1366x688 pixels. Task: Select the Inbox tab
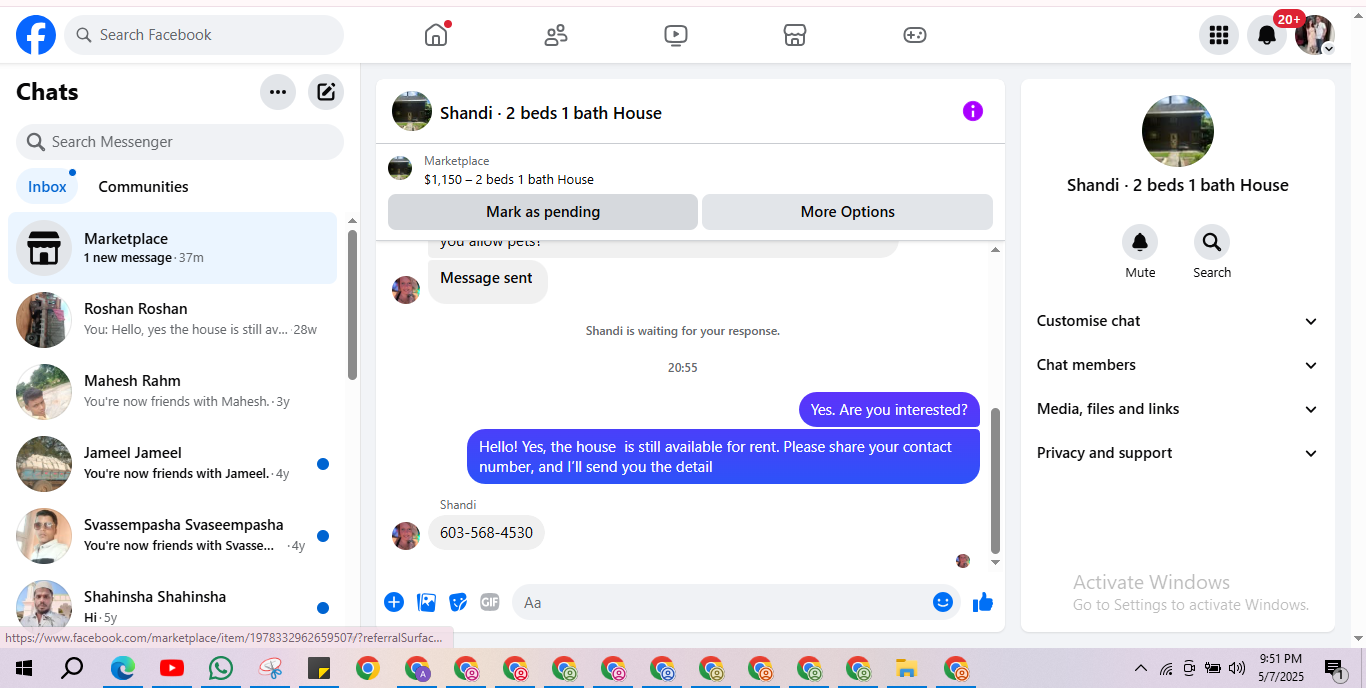pos(47,187)
